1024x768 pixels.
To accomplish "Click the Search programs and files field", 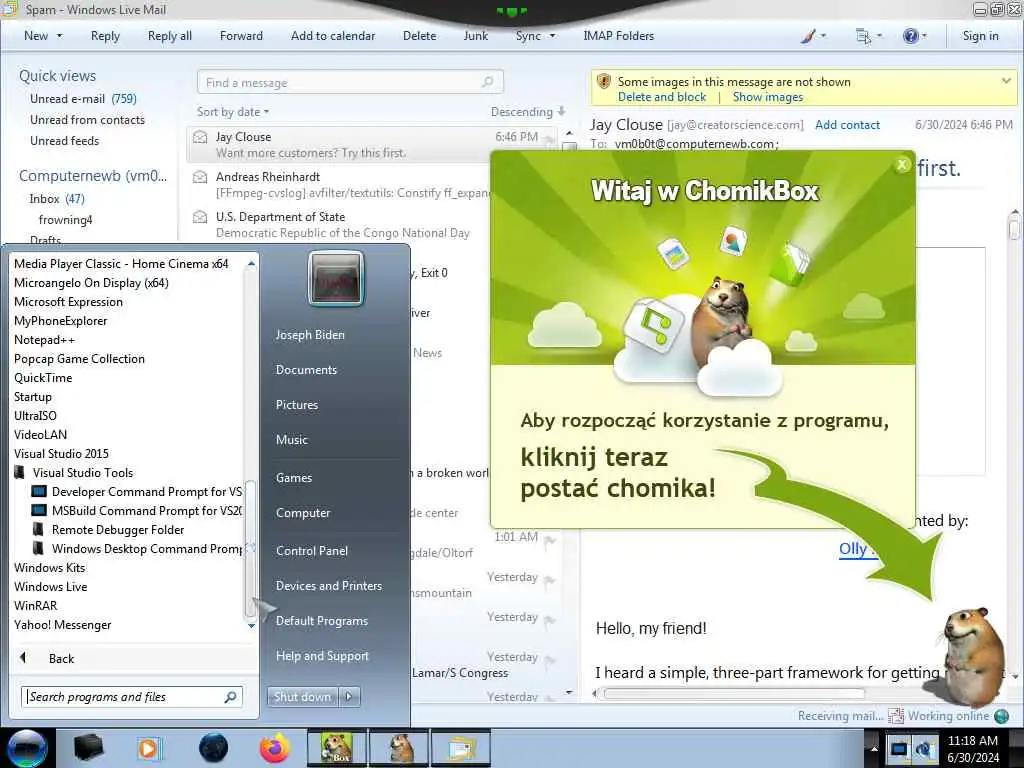I will click(132, 697).
